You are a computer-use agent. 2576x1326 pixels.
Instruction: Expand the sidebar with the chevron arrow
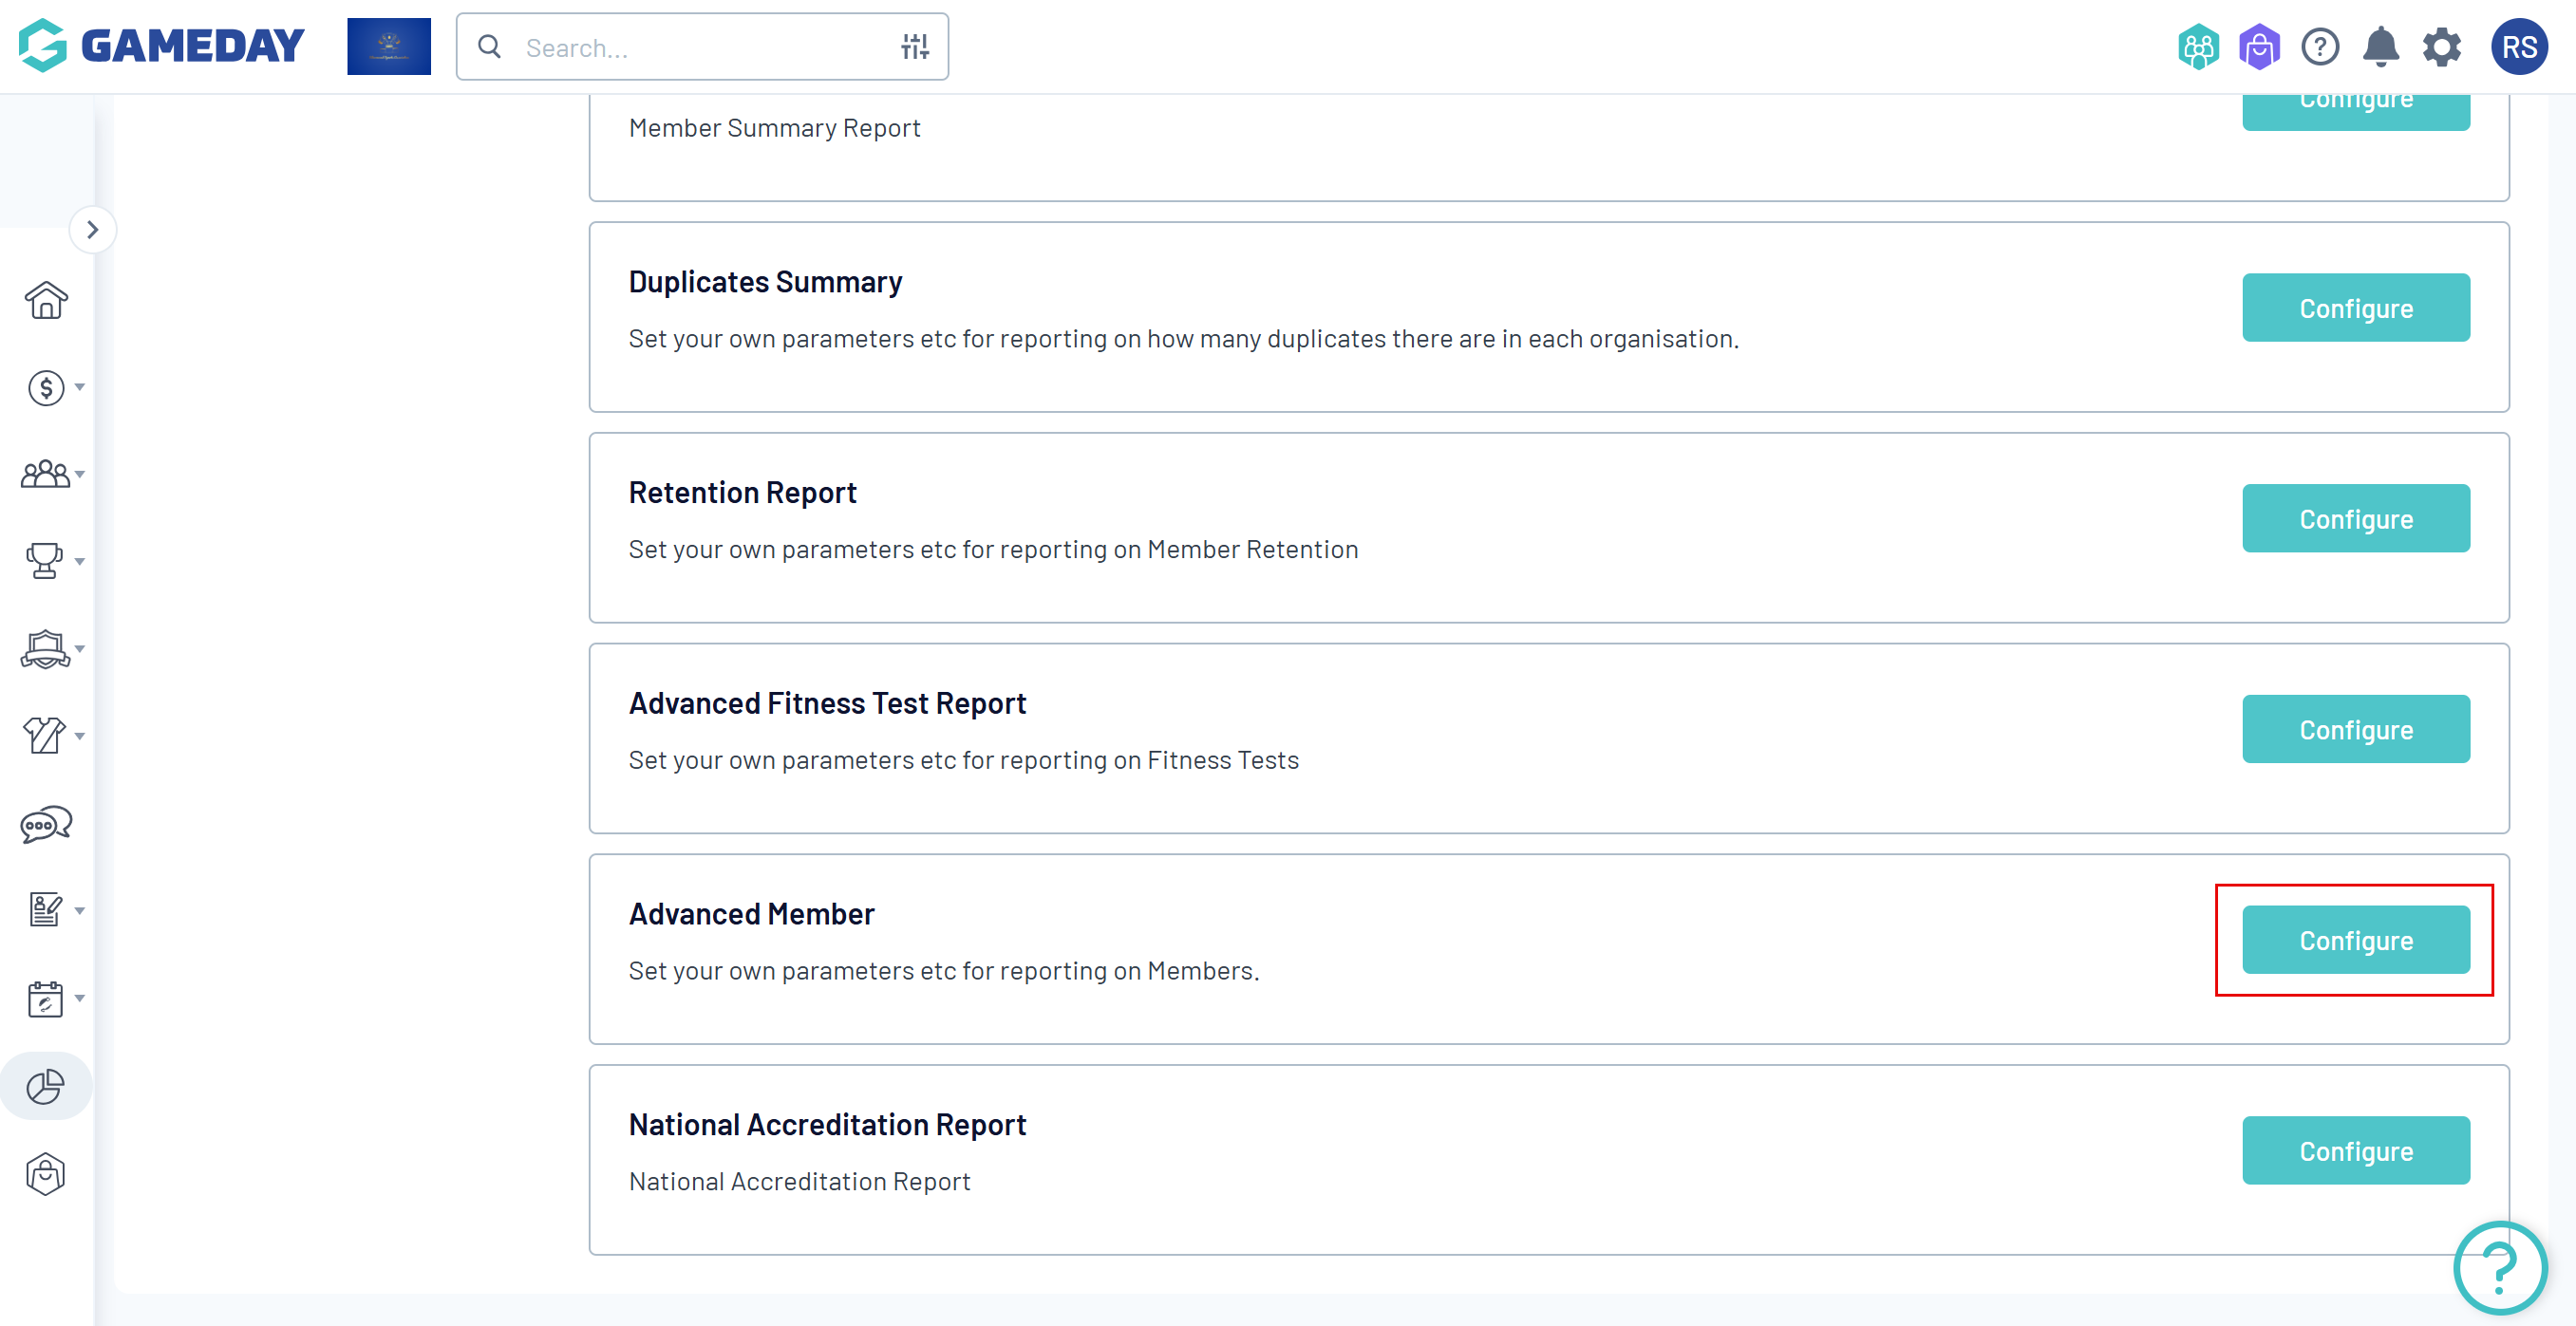pyautogui.click(x=93, y=230)
